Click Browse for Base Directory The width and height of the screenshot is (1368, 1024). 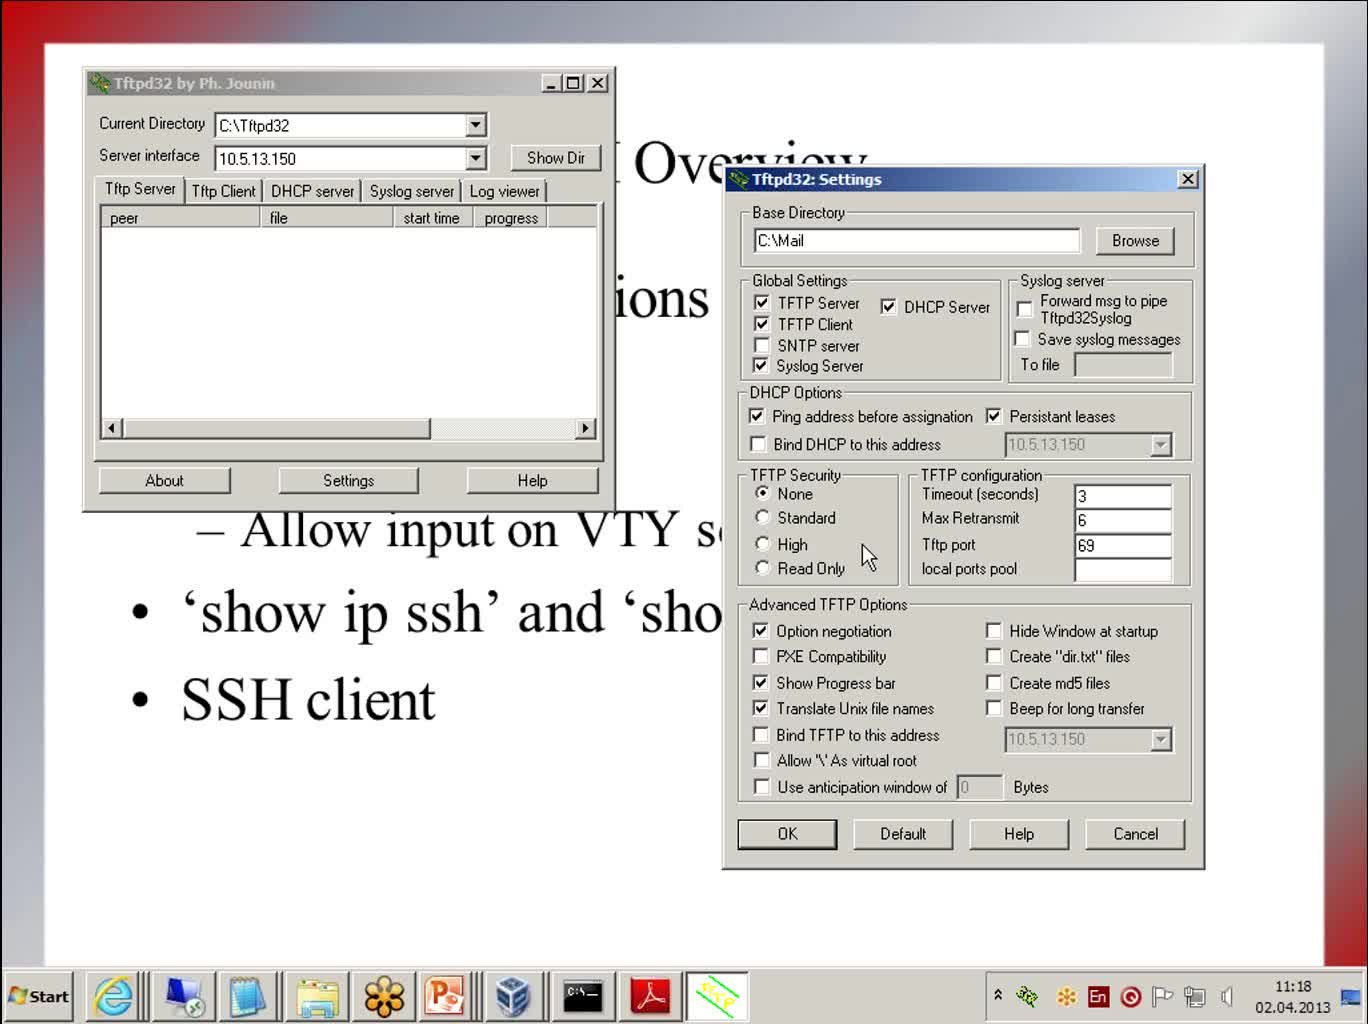tap(1135, 241)
